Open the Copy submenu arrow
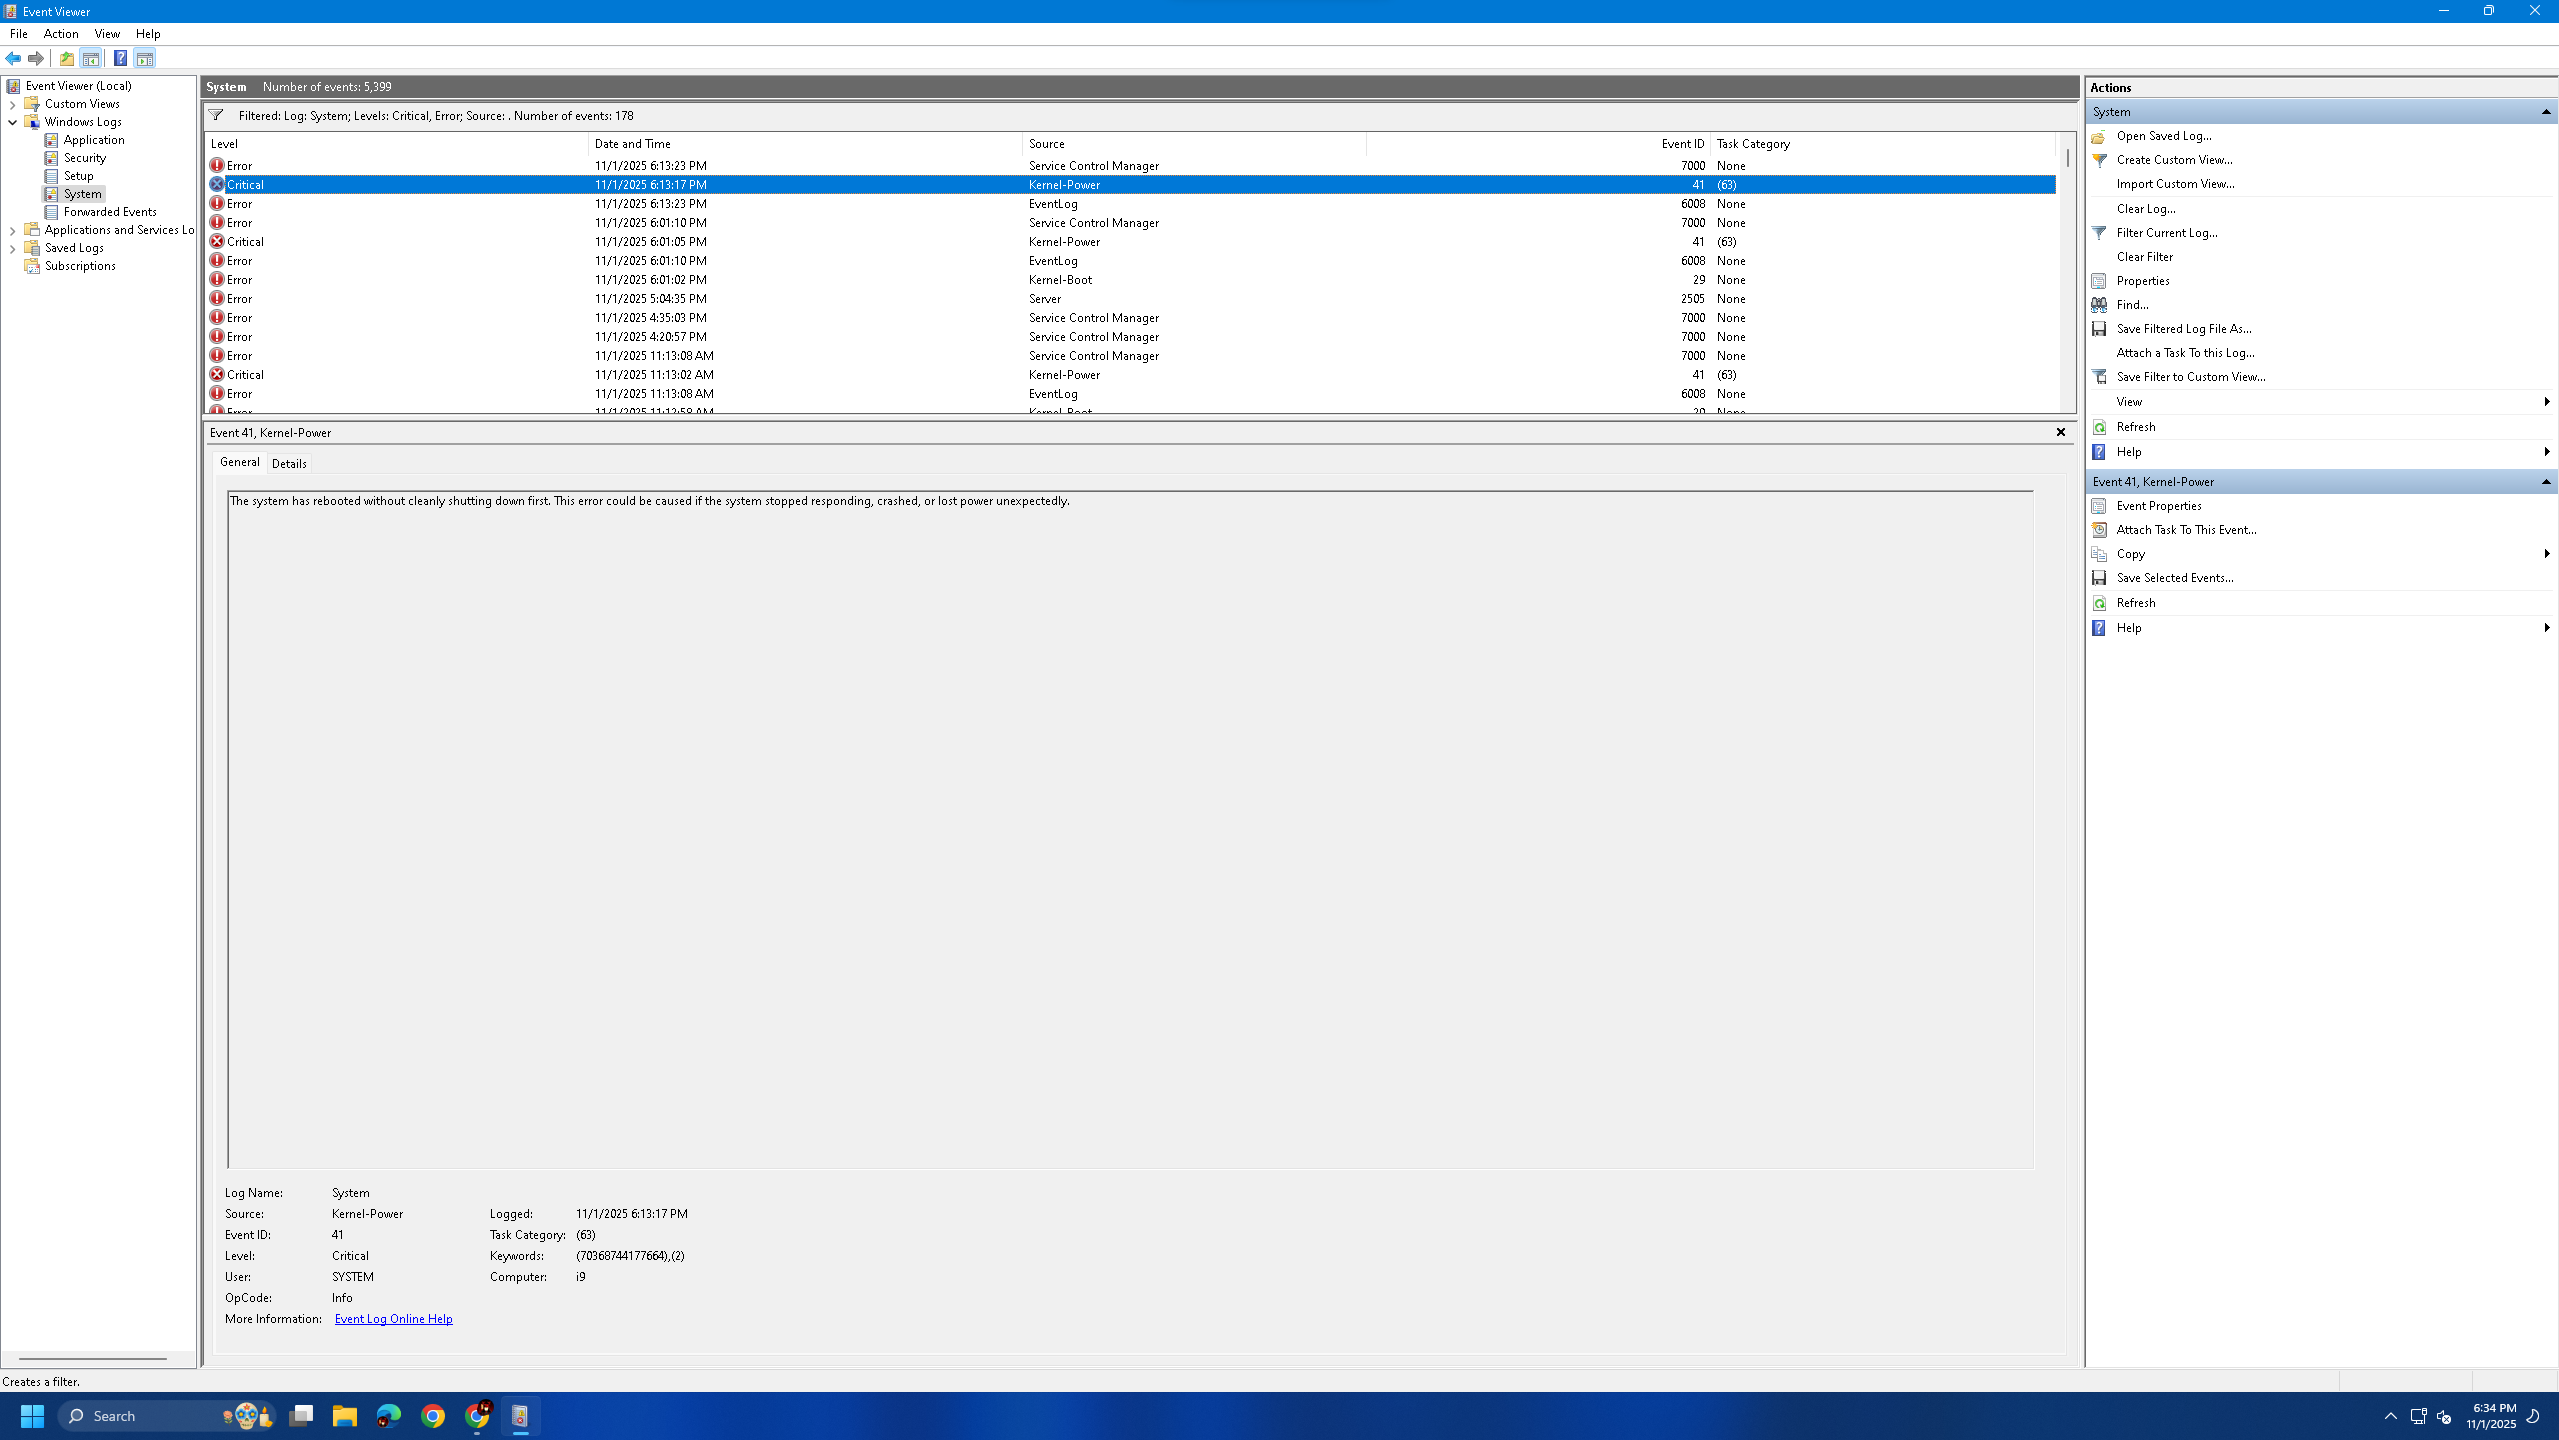Image resolution: width=2559 pixels, height=1440 pixels. (2546, 554)
